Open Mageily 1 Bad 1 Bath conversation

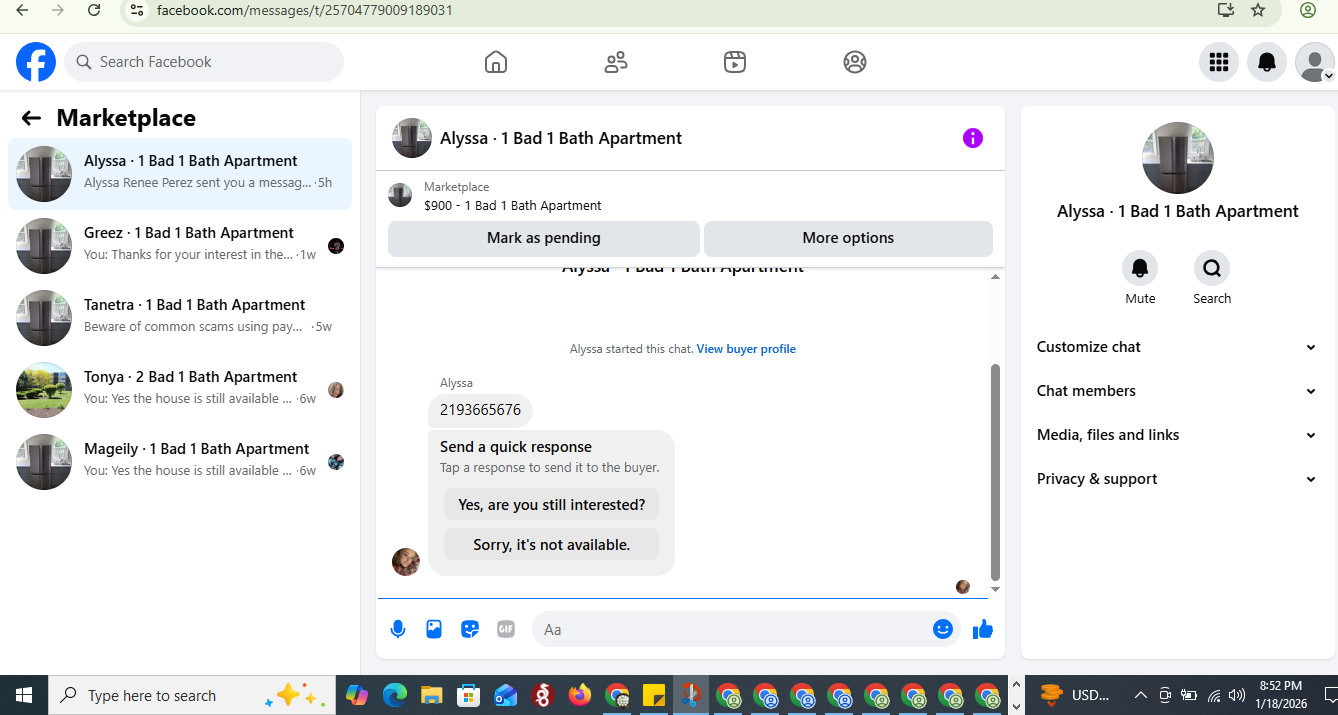pyautogui.click(x=180, y=462)
